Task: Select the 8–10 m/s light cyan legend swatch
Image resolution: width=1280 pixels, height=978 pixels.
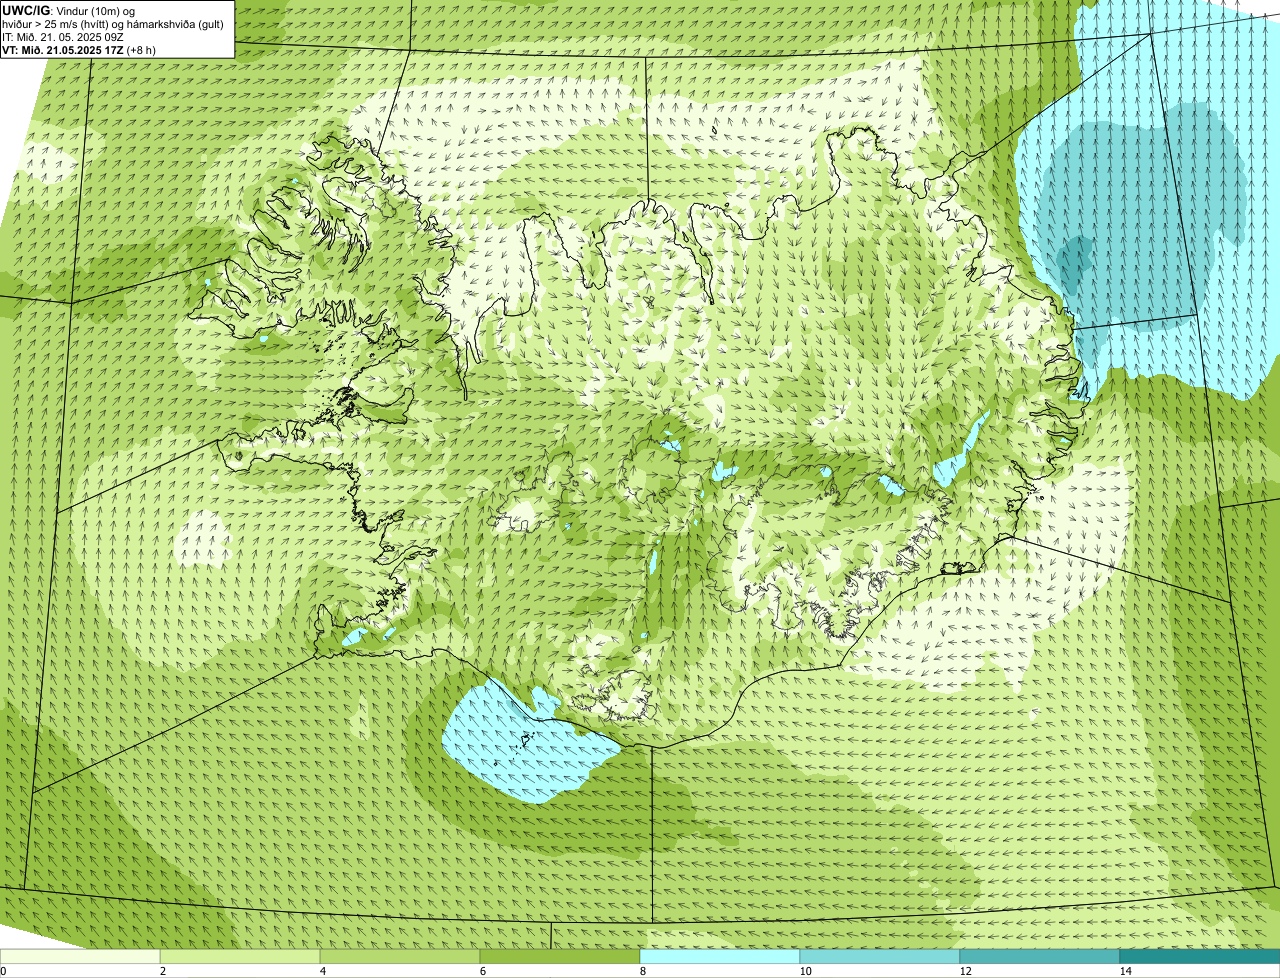Action: 720,956
